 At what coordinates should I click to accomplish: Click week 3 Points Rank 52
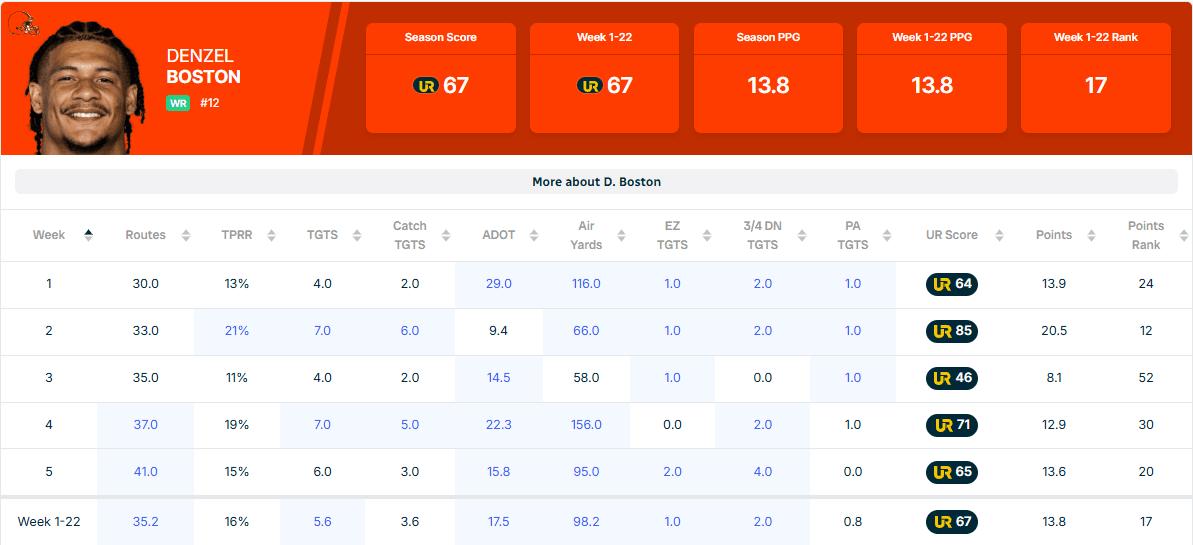[1146, 378]
